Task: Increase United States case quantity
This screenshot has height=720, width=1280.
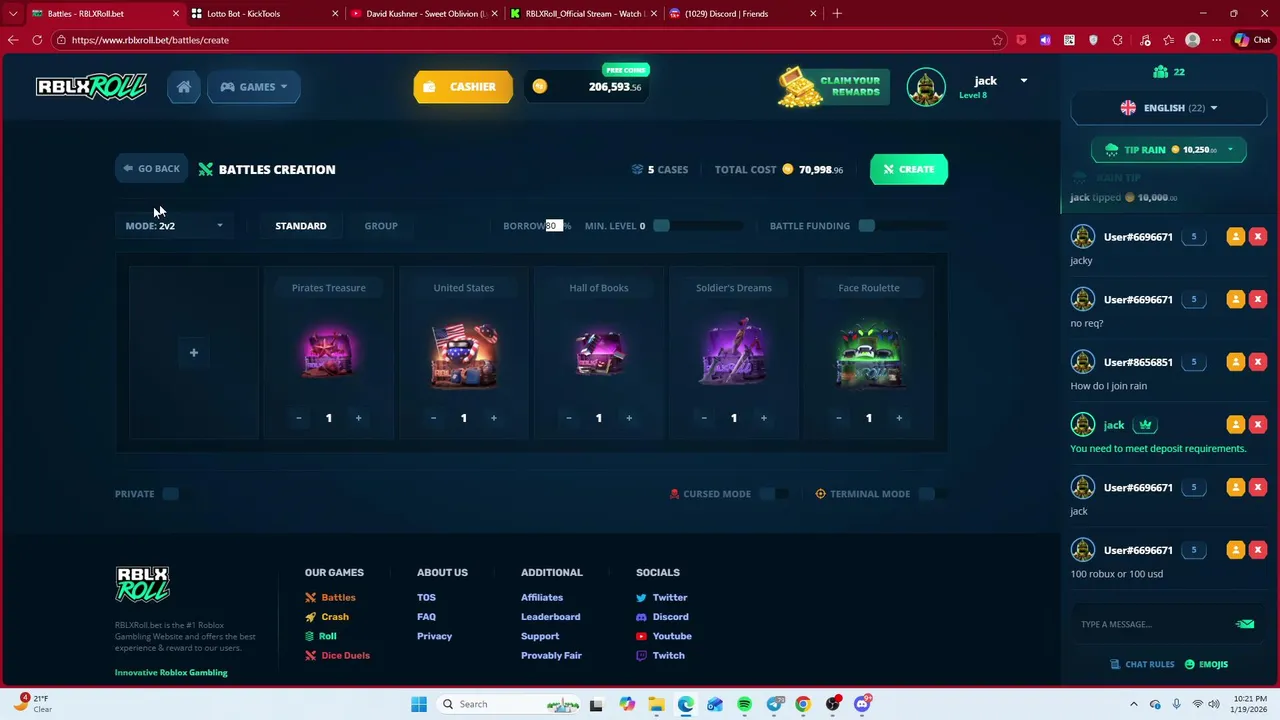Action: click(x=493, y=418)
